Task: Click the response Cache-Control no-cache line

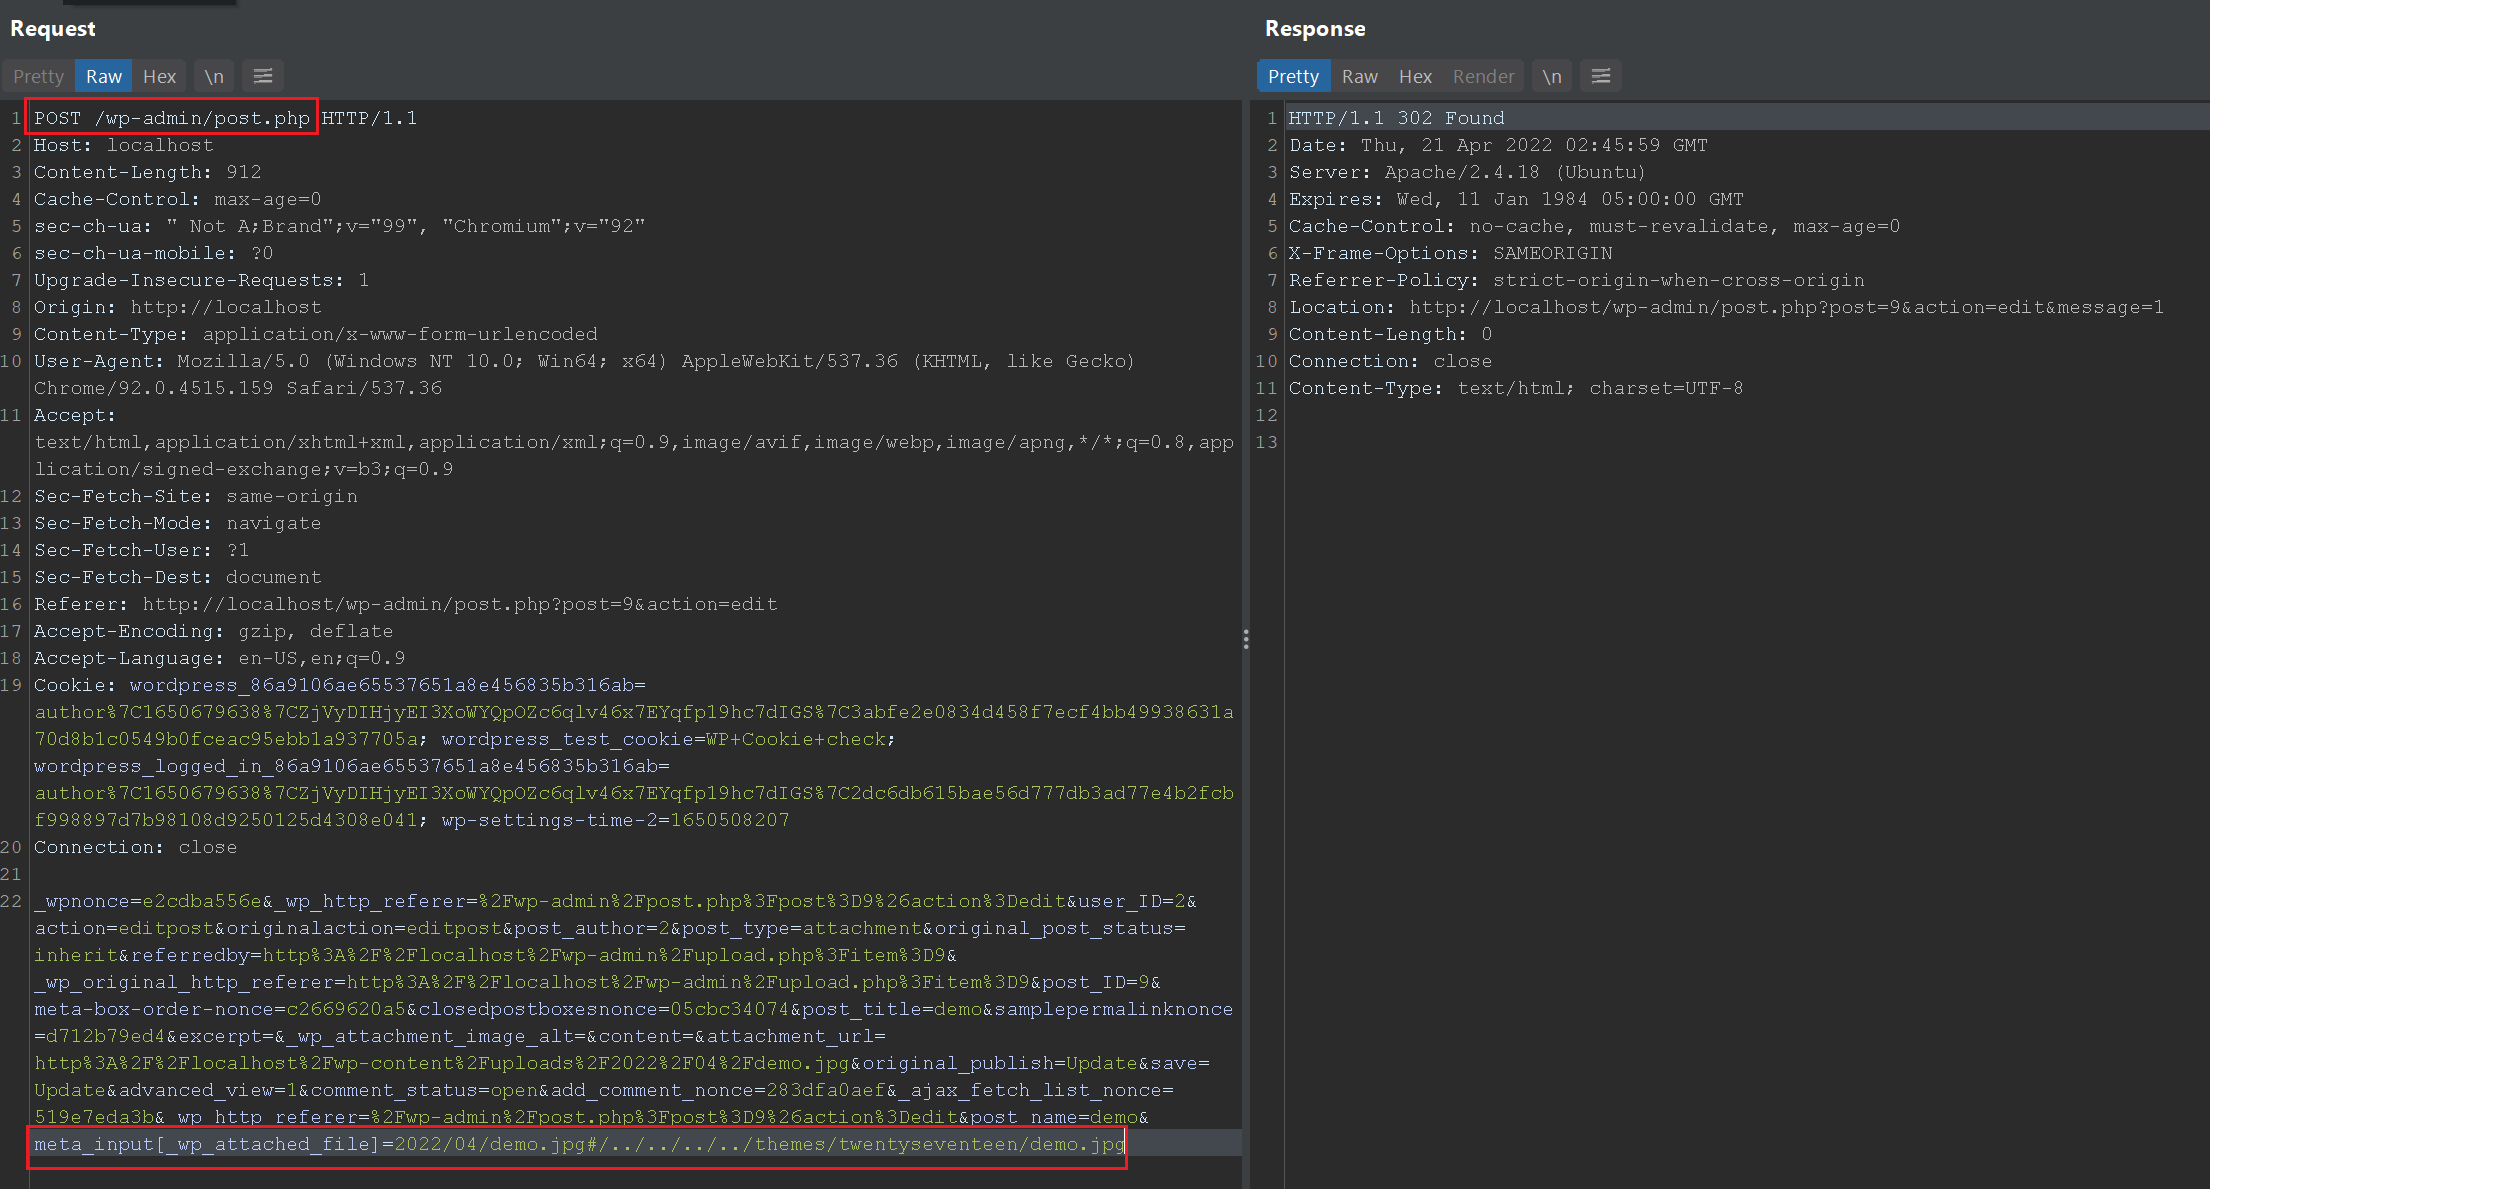Action: 1594,226
